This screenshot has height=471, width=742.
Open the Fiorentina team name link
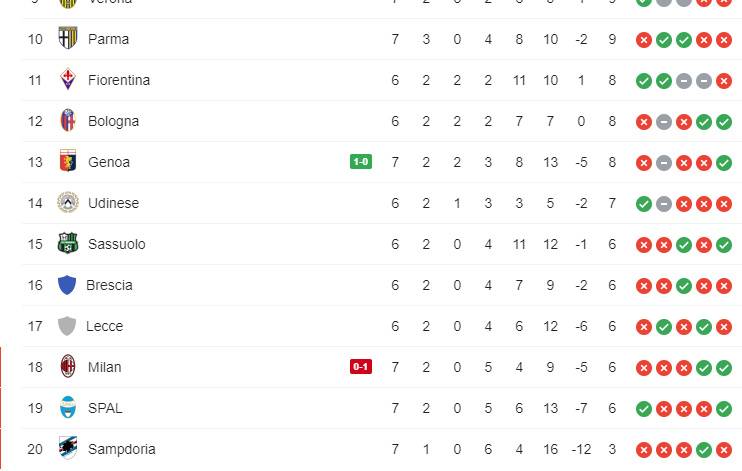[x=119, y=80]
